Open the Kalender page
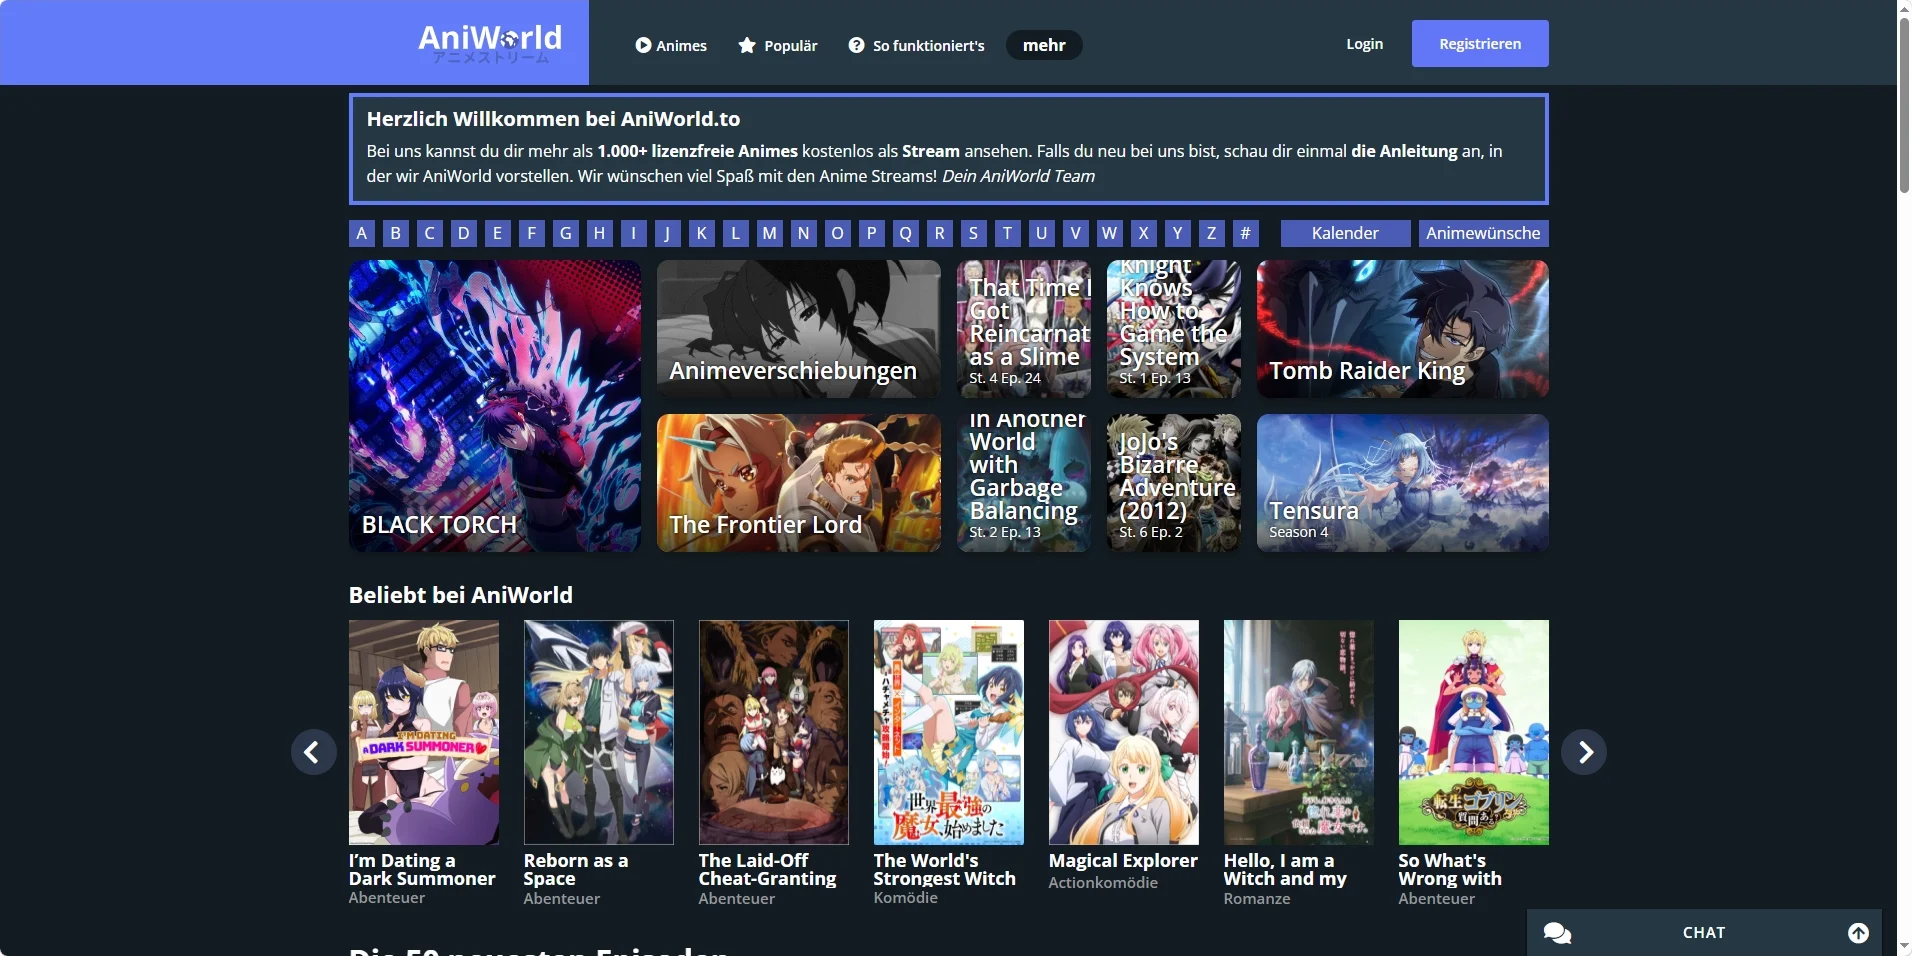 pos(1345,233)
